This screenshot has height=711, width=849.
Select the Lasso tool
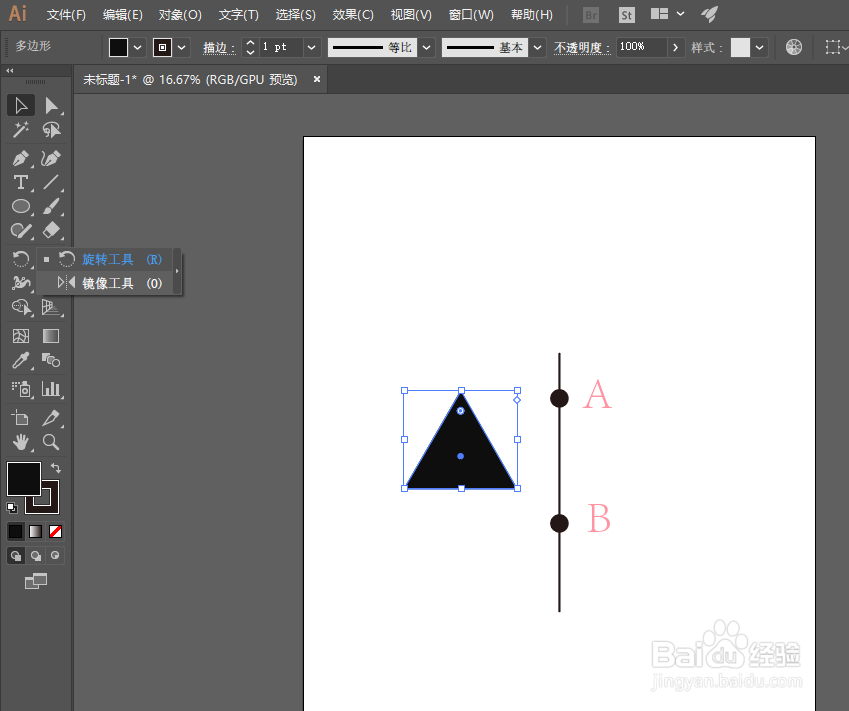click(51, 129)
